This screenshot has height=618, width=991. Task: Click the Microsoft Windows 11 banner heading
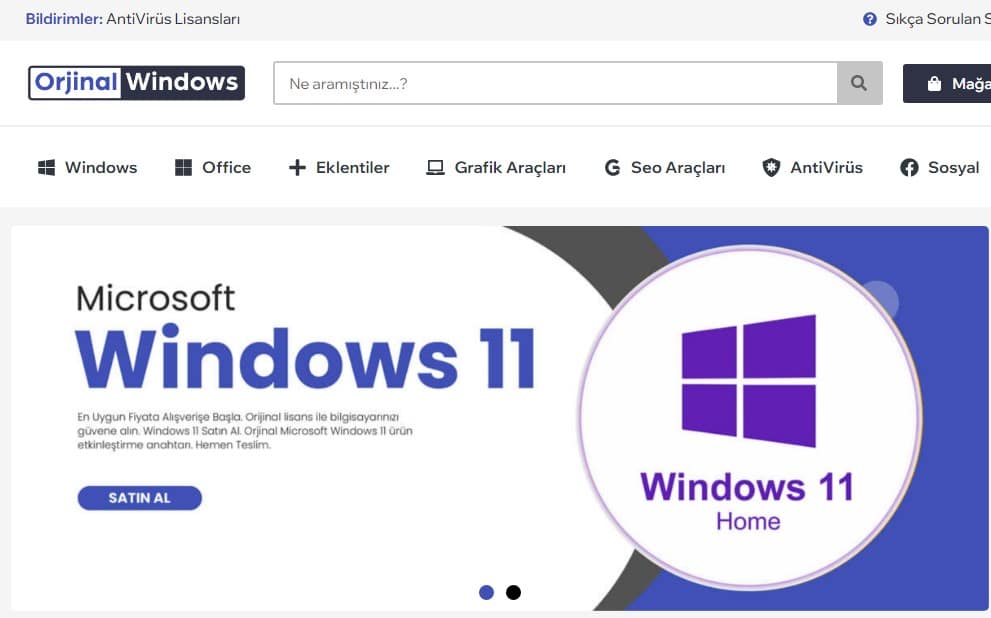pyautogui.click(x=305, y=337)
